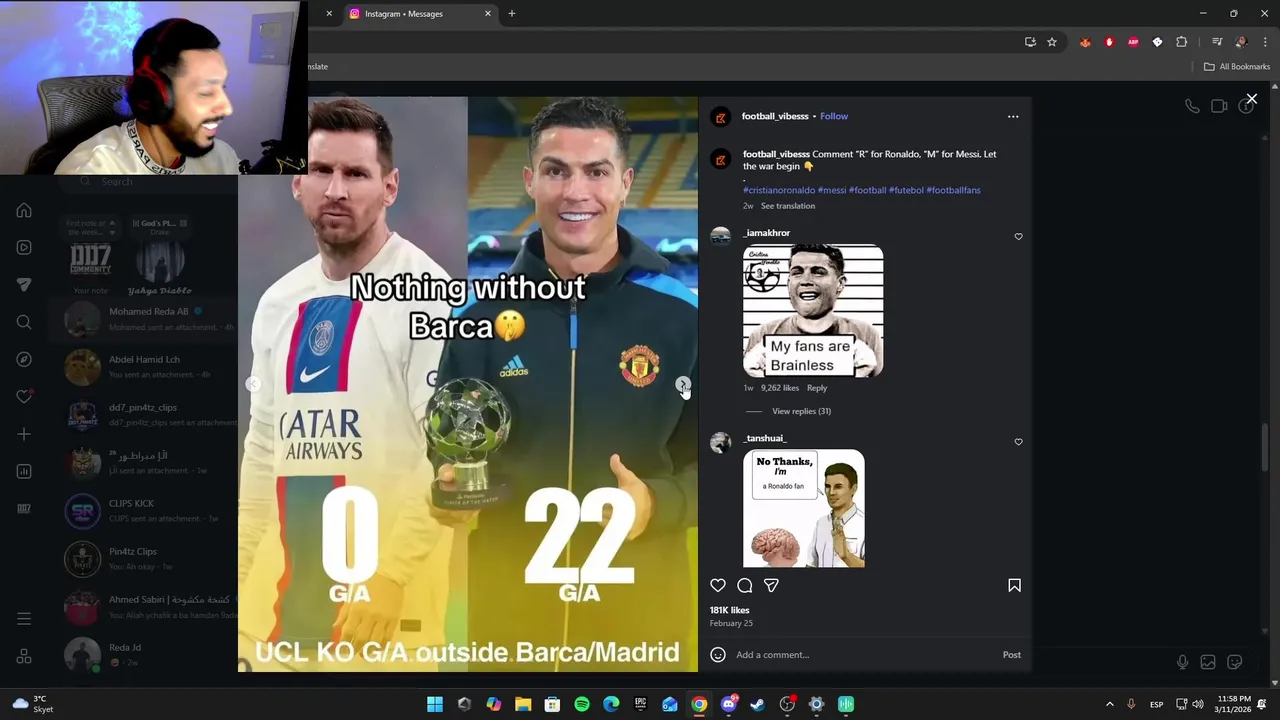Open Instagram Home in left sidebar
1280x720 pixels.
click(24, 211)
